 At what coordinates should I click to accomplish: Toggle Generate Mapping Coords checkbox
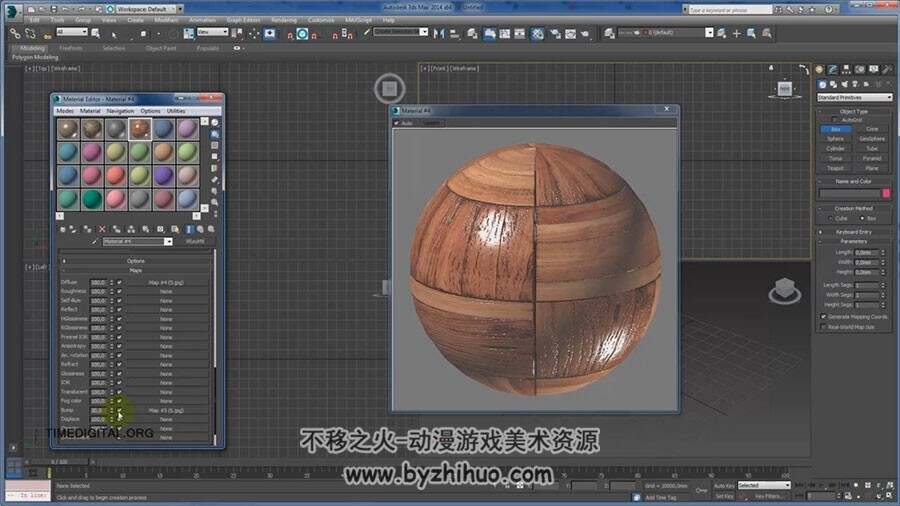coord(824,317)
